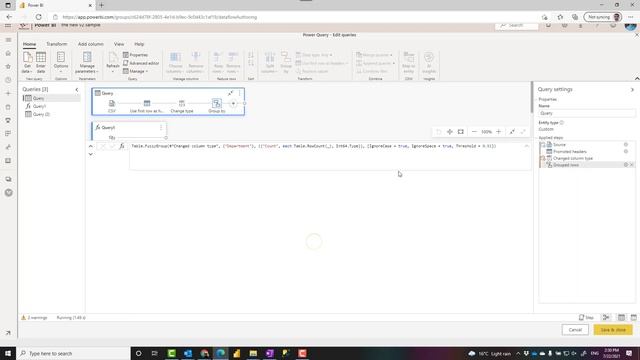The image size is (640, 360).
Task: Click the Cancel button
Action: point(575,330)
